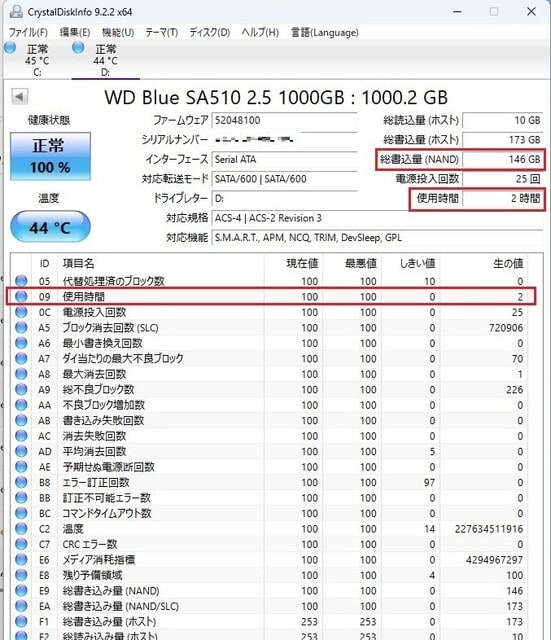Click the power on hours value 2 時間
Image resolution: width=551 pixels, height=640 pixels.
(x=502, y=198)
